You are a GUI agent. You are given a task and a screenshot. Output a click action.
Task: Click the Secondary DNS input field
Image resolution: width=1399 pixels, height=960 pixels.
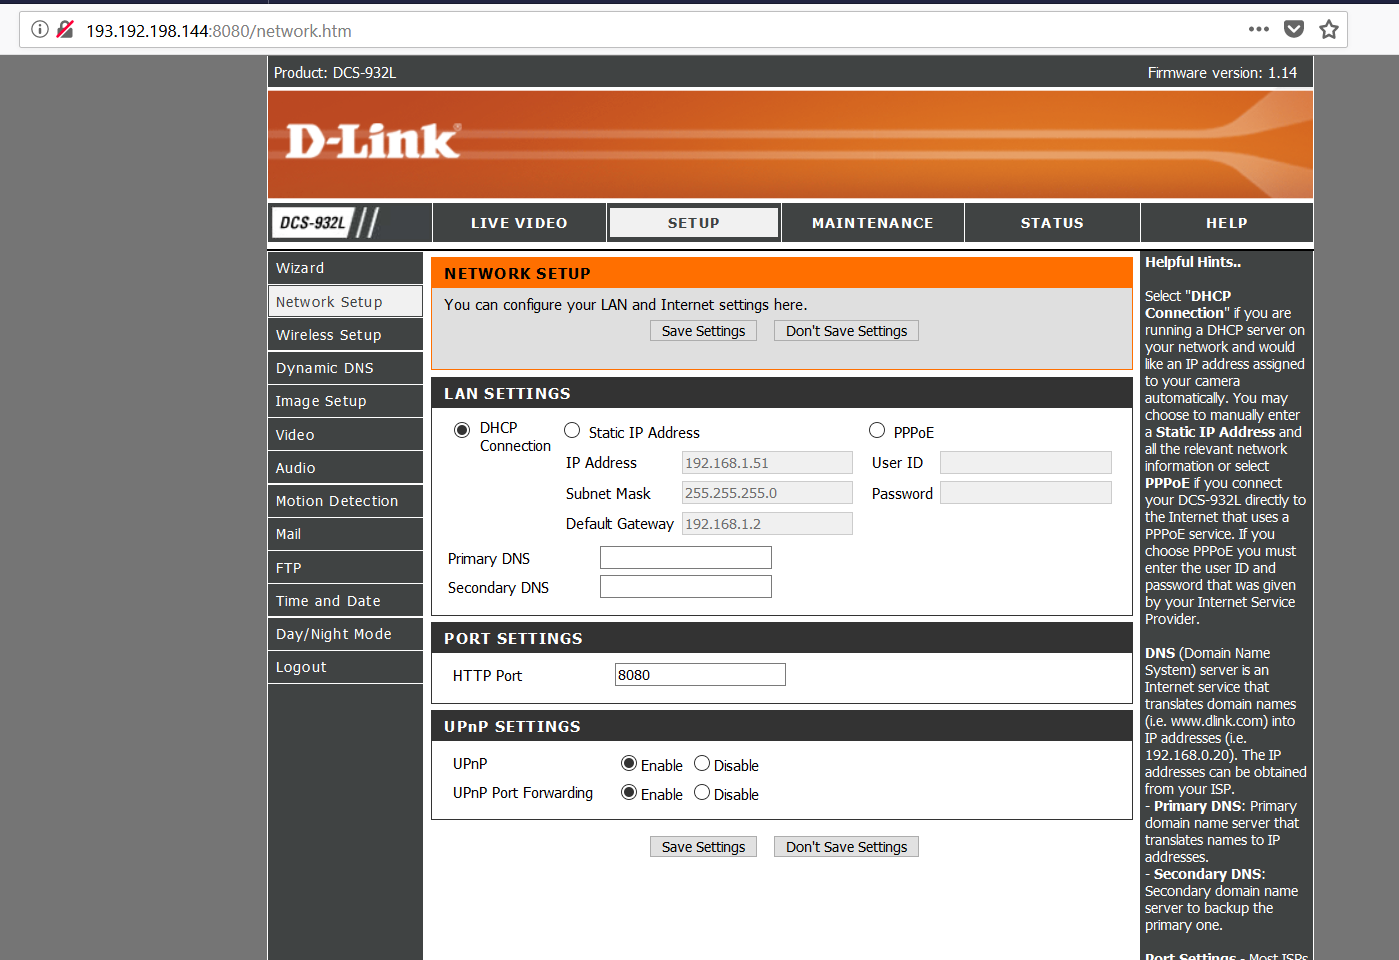(686, 587)
